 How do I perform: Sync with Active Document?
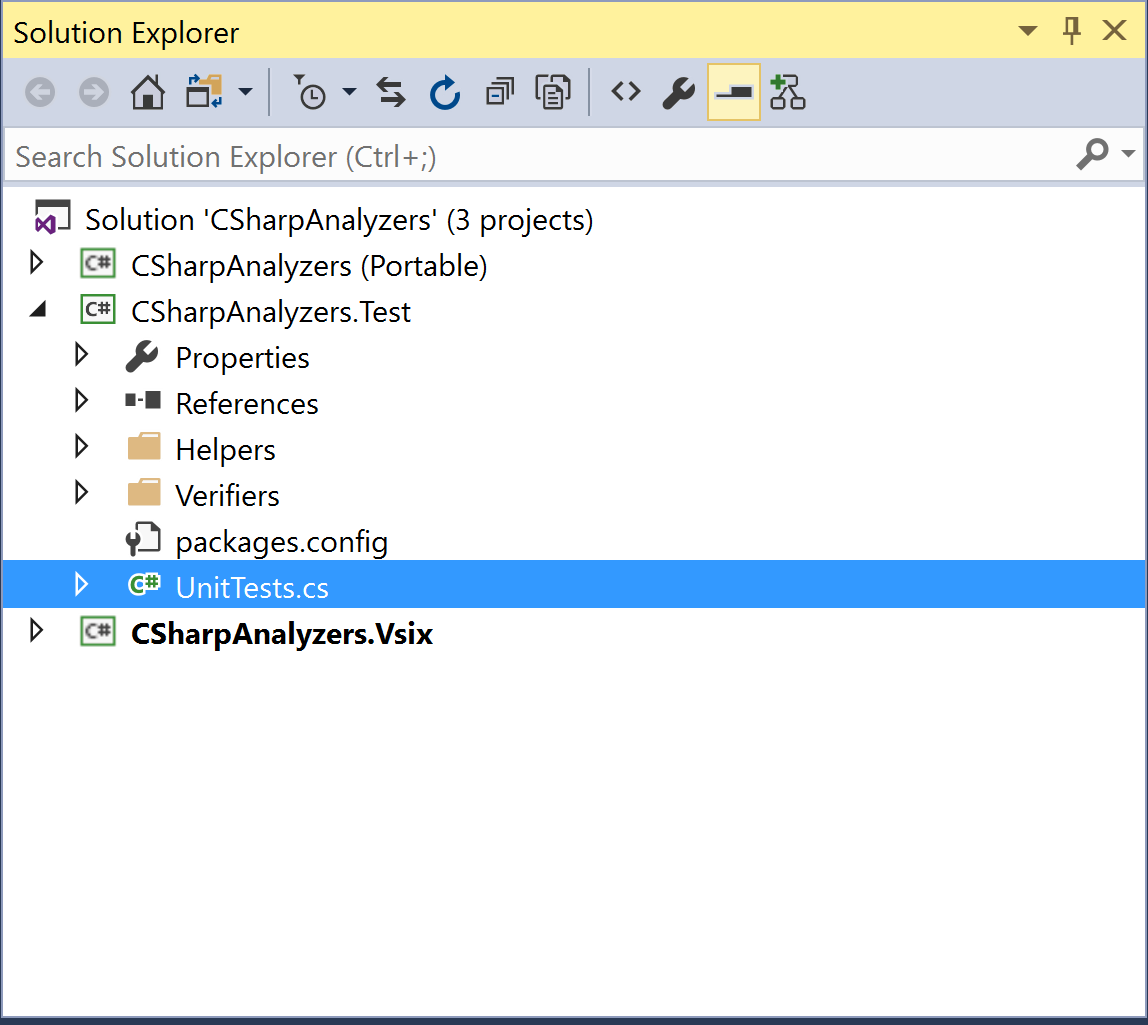tap(391, 93)
